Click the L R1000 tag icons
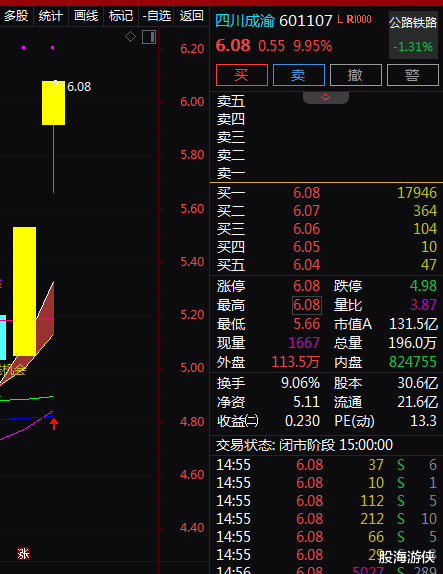The height and width of the screenshot is (574, 443). pyautogui.click(x=354, y=19)
